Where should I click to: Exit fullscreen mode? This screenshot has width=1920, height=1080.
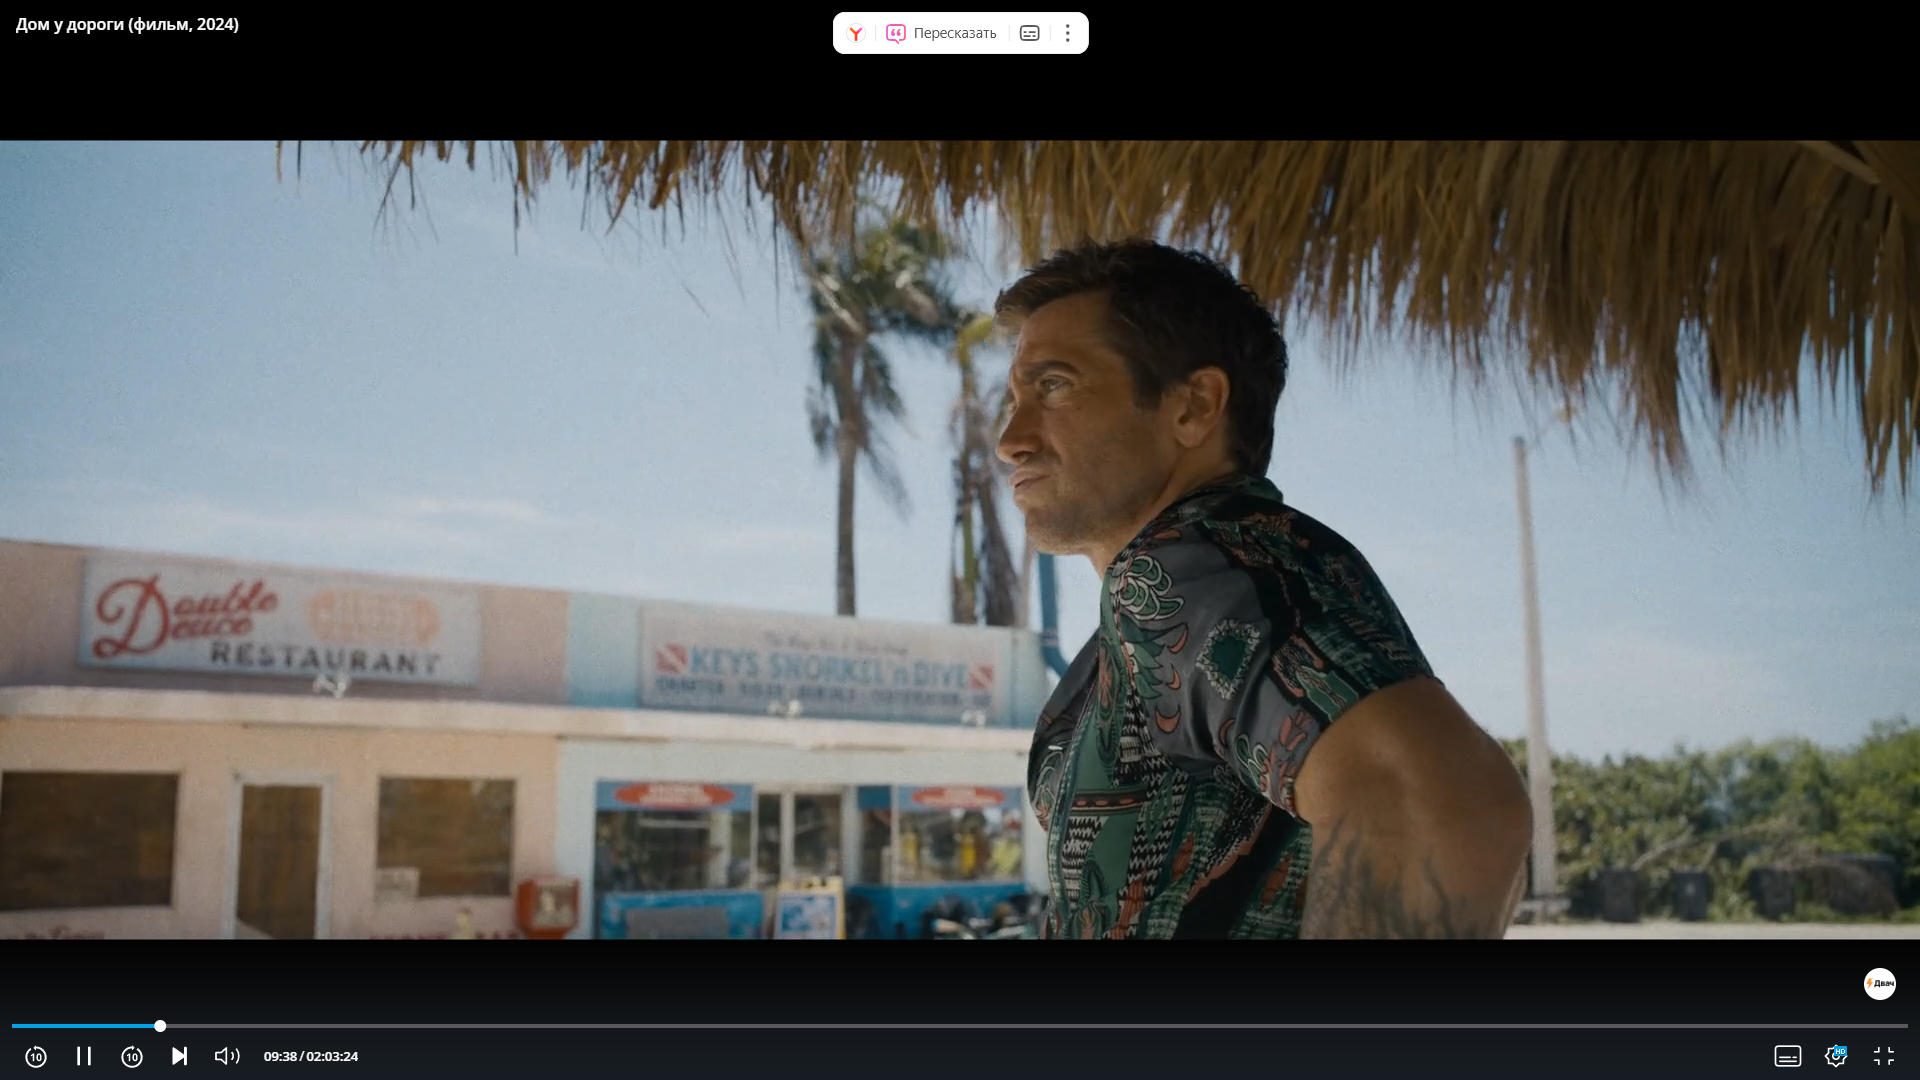click(1884, 1056)
